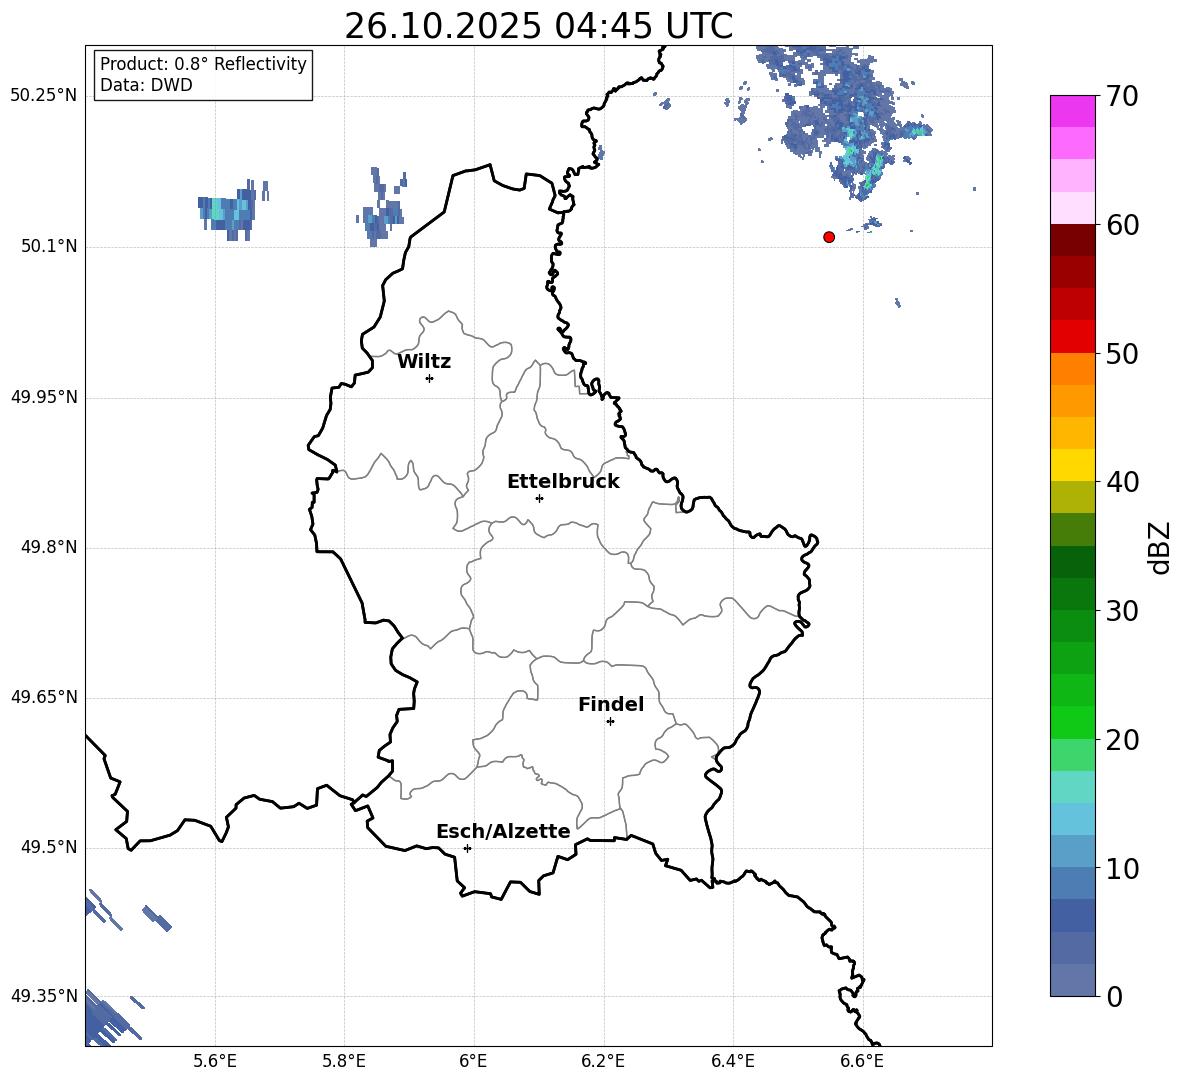Pick the cyan colorbar swatch below 20
Image resolution: width=1184 pixels, height=1081 pixels.
[1072, 787]
